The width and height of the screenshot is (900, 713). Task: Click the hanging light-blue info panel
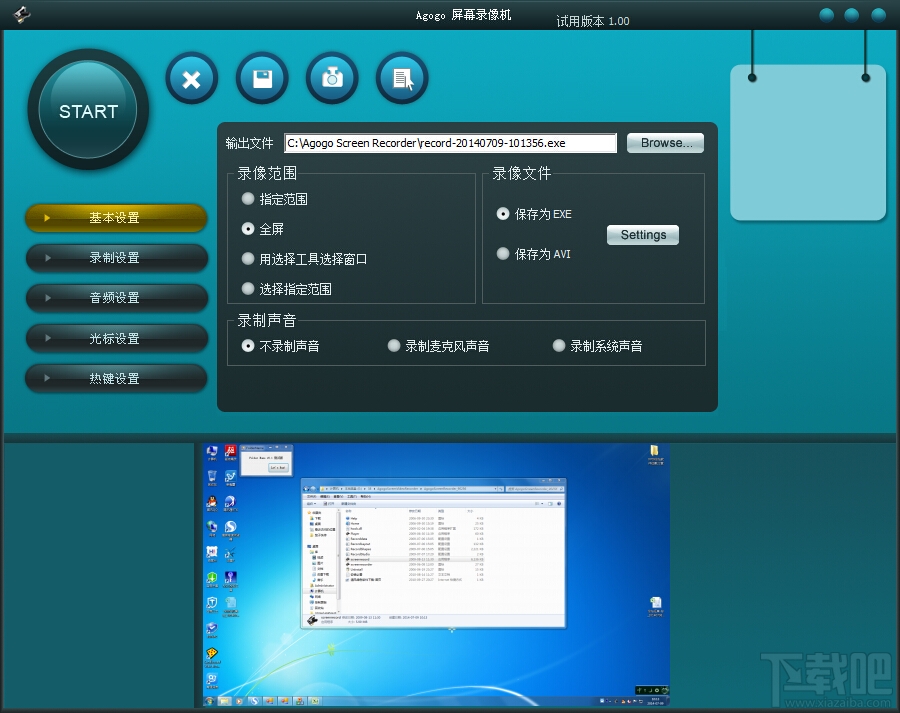click(x=808, y=142)
